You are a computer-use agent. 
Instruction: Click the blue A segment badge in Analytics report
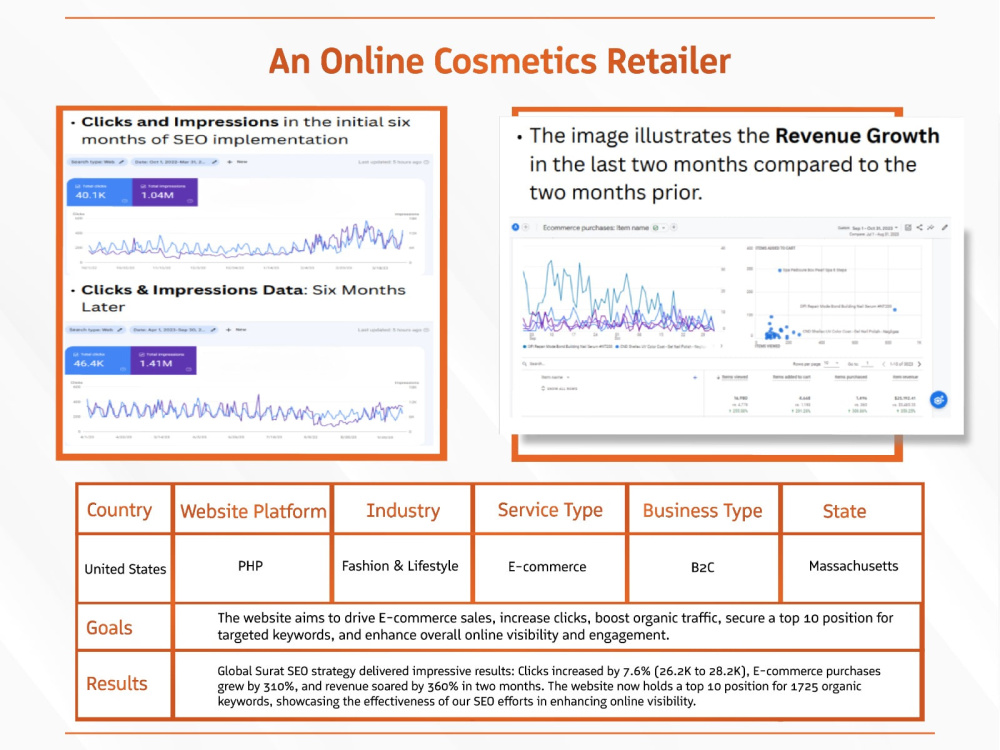point(515,227)
